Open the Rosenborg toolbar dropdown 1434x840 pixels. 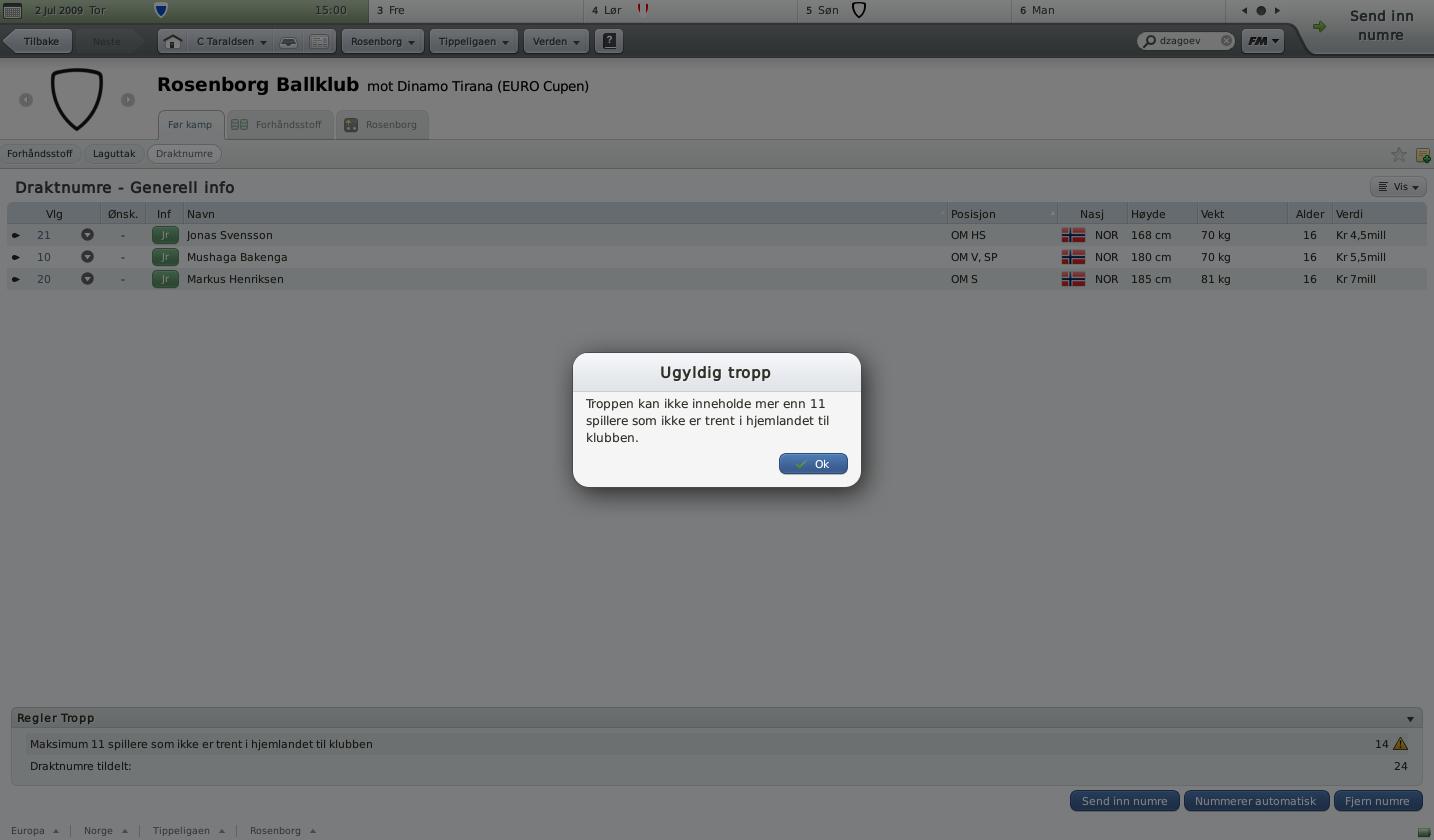click(x=383, y=41)
